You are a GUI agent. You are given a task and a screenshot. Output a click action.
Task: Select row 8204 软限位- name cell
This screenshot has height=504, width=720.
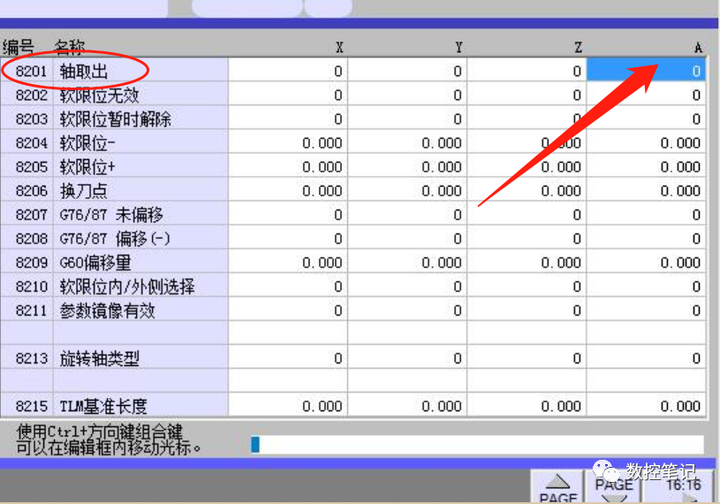tap(141, 143)
